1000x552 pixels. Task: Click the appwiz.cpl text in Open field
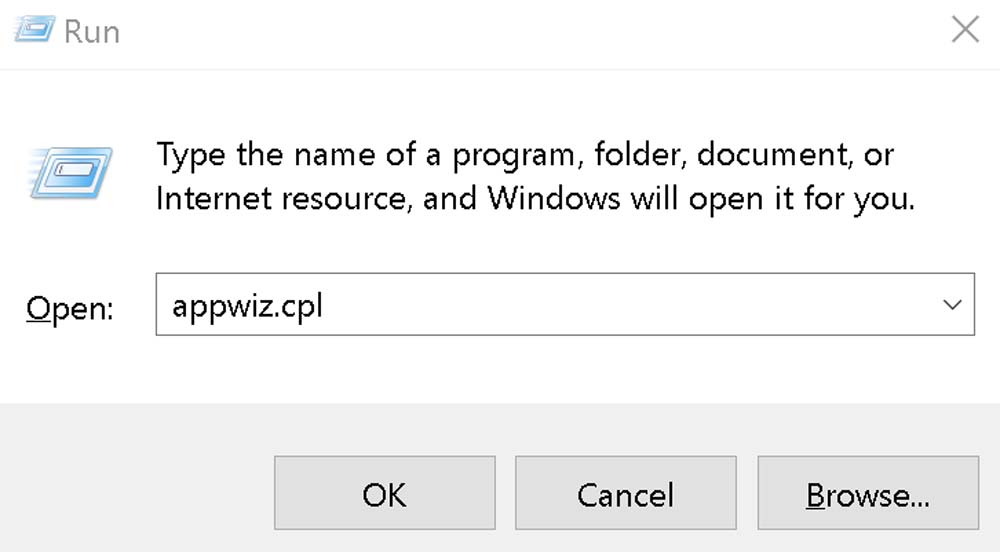(x=247, y=305)
